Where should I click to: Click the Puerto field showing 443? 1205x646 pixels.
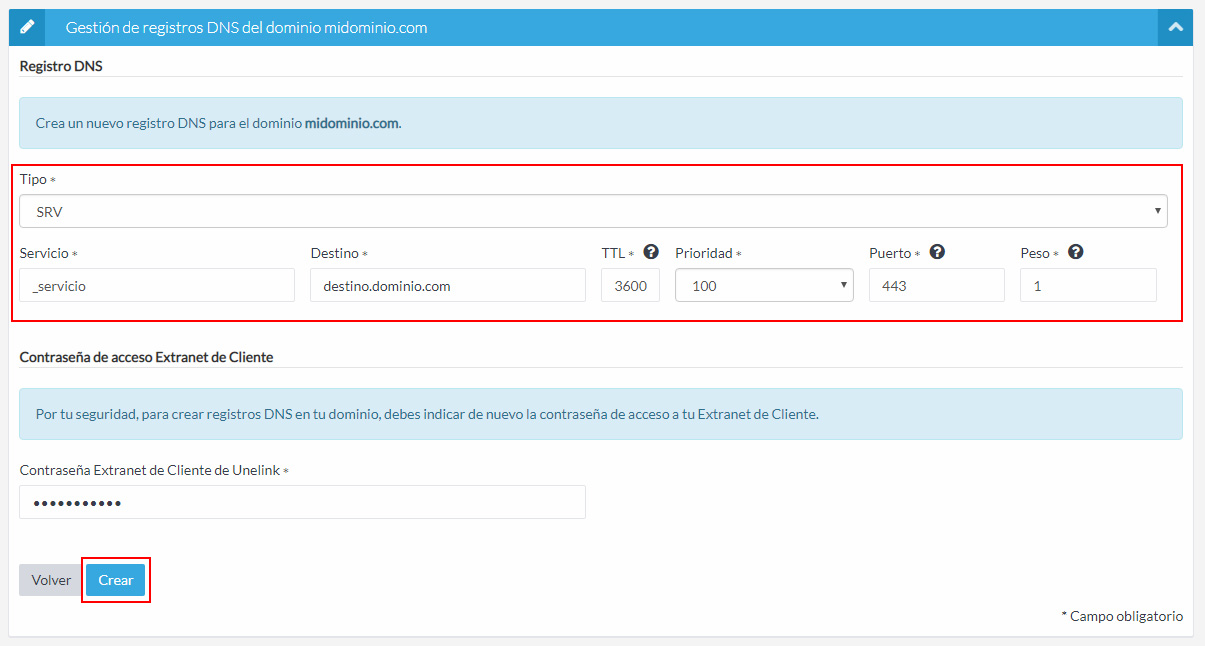coord(936,285)
